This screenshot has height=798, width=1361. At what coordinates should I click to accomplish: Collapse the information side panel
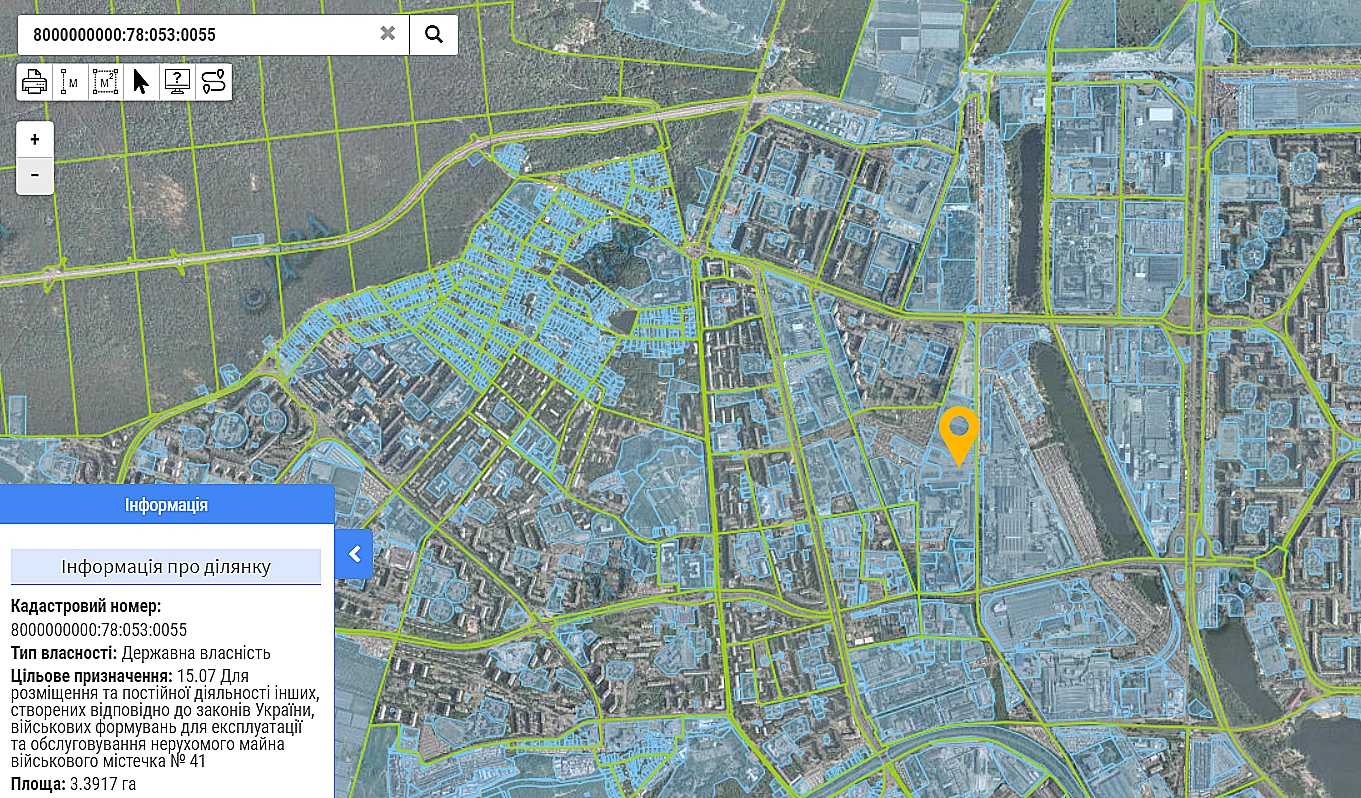pos(354,554)
